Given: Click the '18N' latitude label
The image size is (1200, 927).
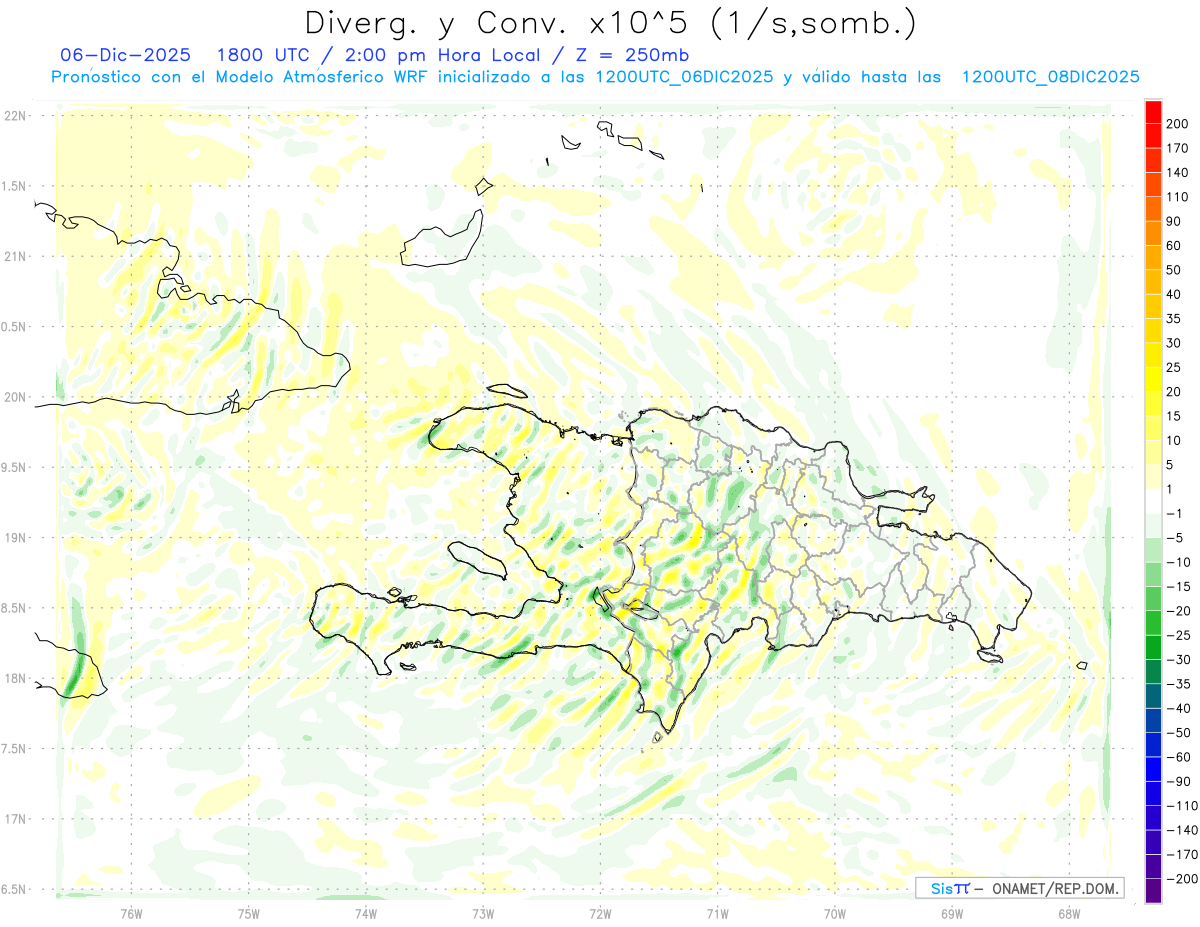Looking at the screenshot, I should pyautogui.click(x=15, y=678).
